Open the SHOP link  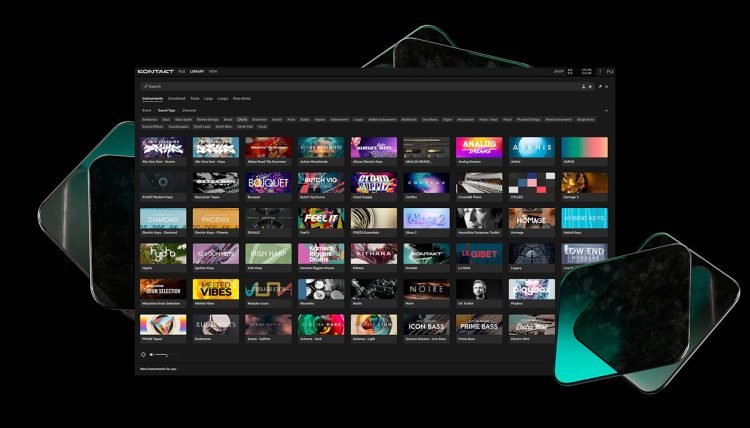click(x=559, y=72)
